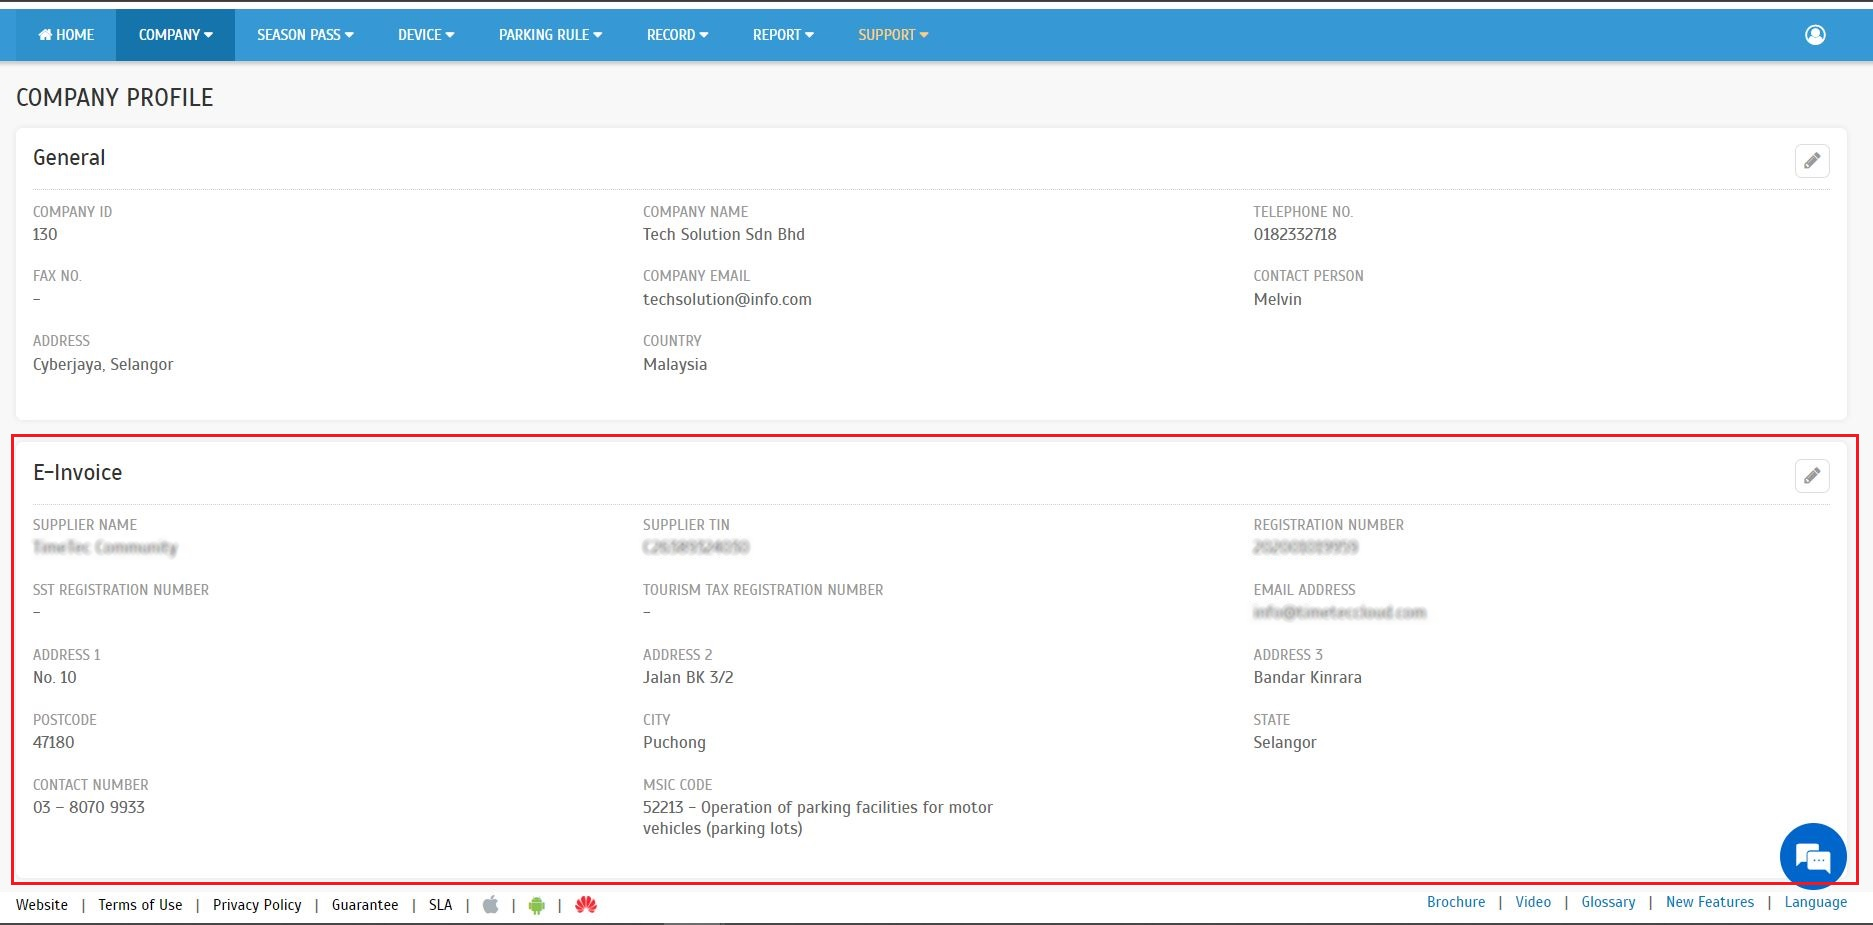Open the live chat bubble
This screenshot has height=925, width=1873.
[1812, 857]
